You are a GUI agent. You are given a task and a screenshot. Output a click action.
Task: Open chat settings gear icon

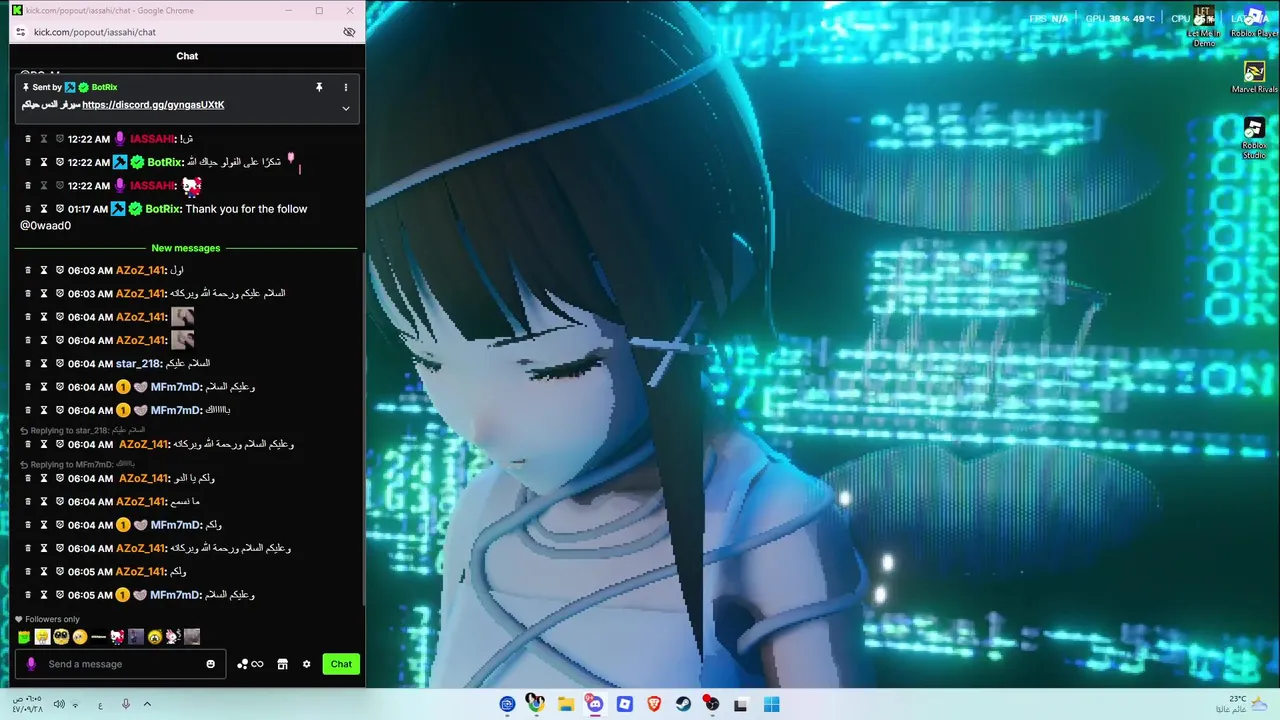(307, 664)
